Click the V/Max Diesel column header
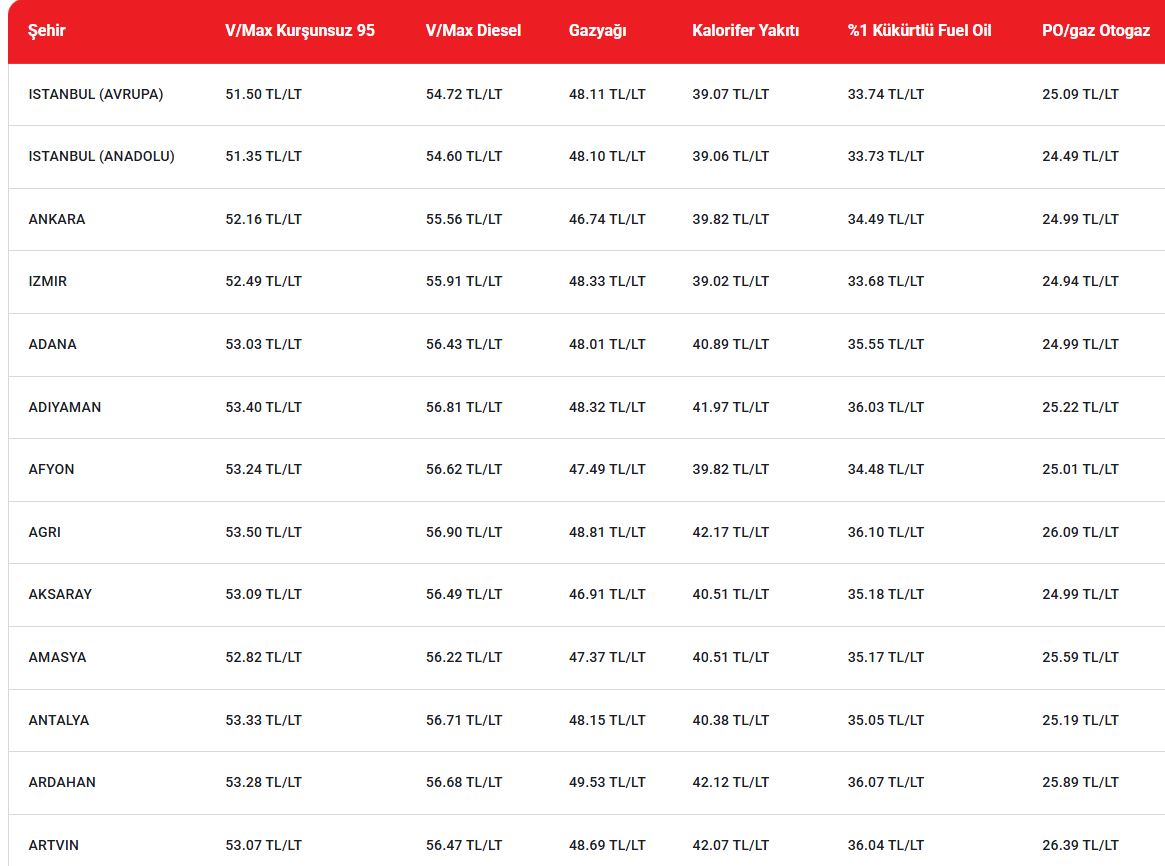1165x866 pixels. tap(473, 30)
